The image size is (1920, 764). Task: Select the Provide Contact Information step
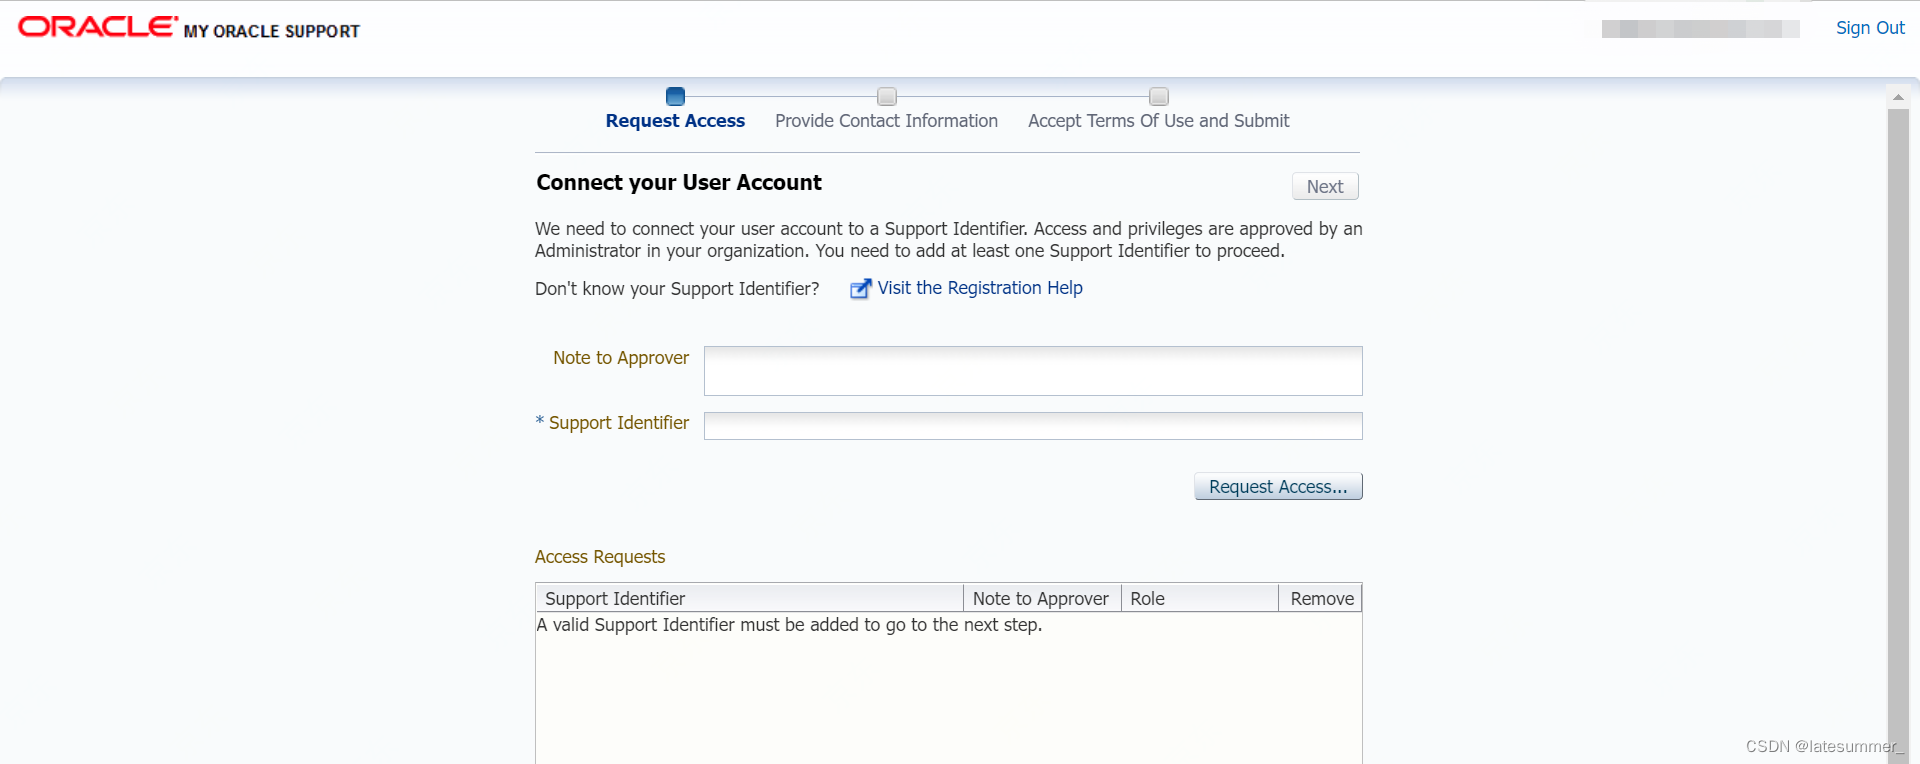[x=886, y=121]
